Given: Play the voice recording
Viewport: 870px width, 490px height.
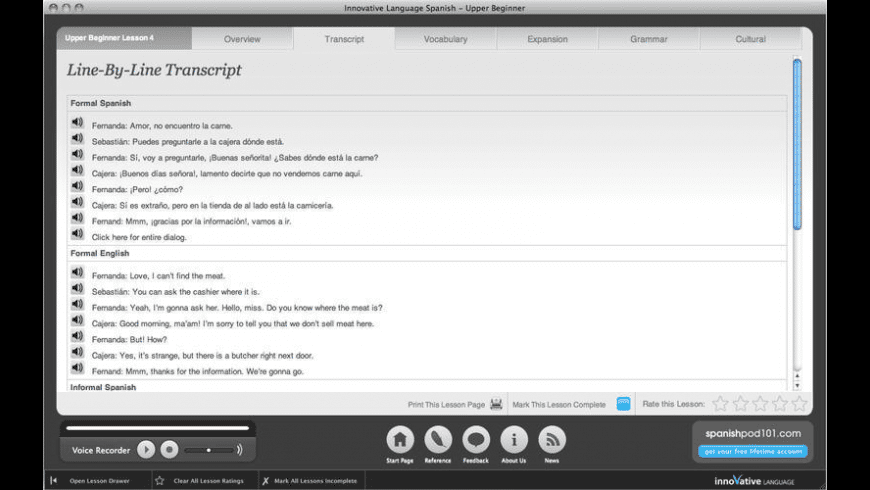Looking at the screenshot, I should [x=146, y=449].
